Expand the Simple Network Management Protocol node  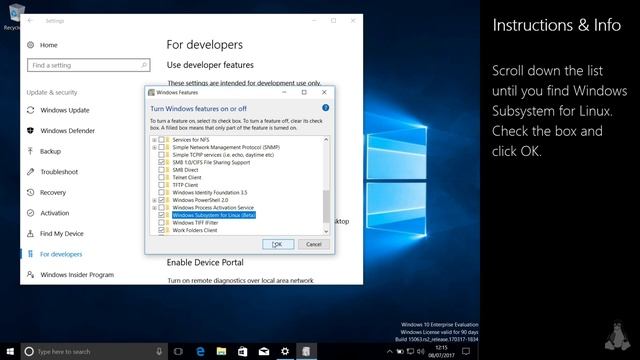(x=154, y=147)
